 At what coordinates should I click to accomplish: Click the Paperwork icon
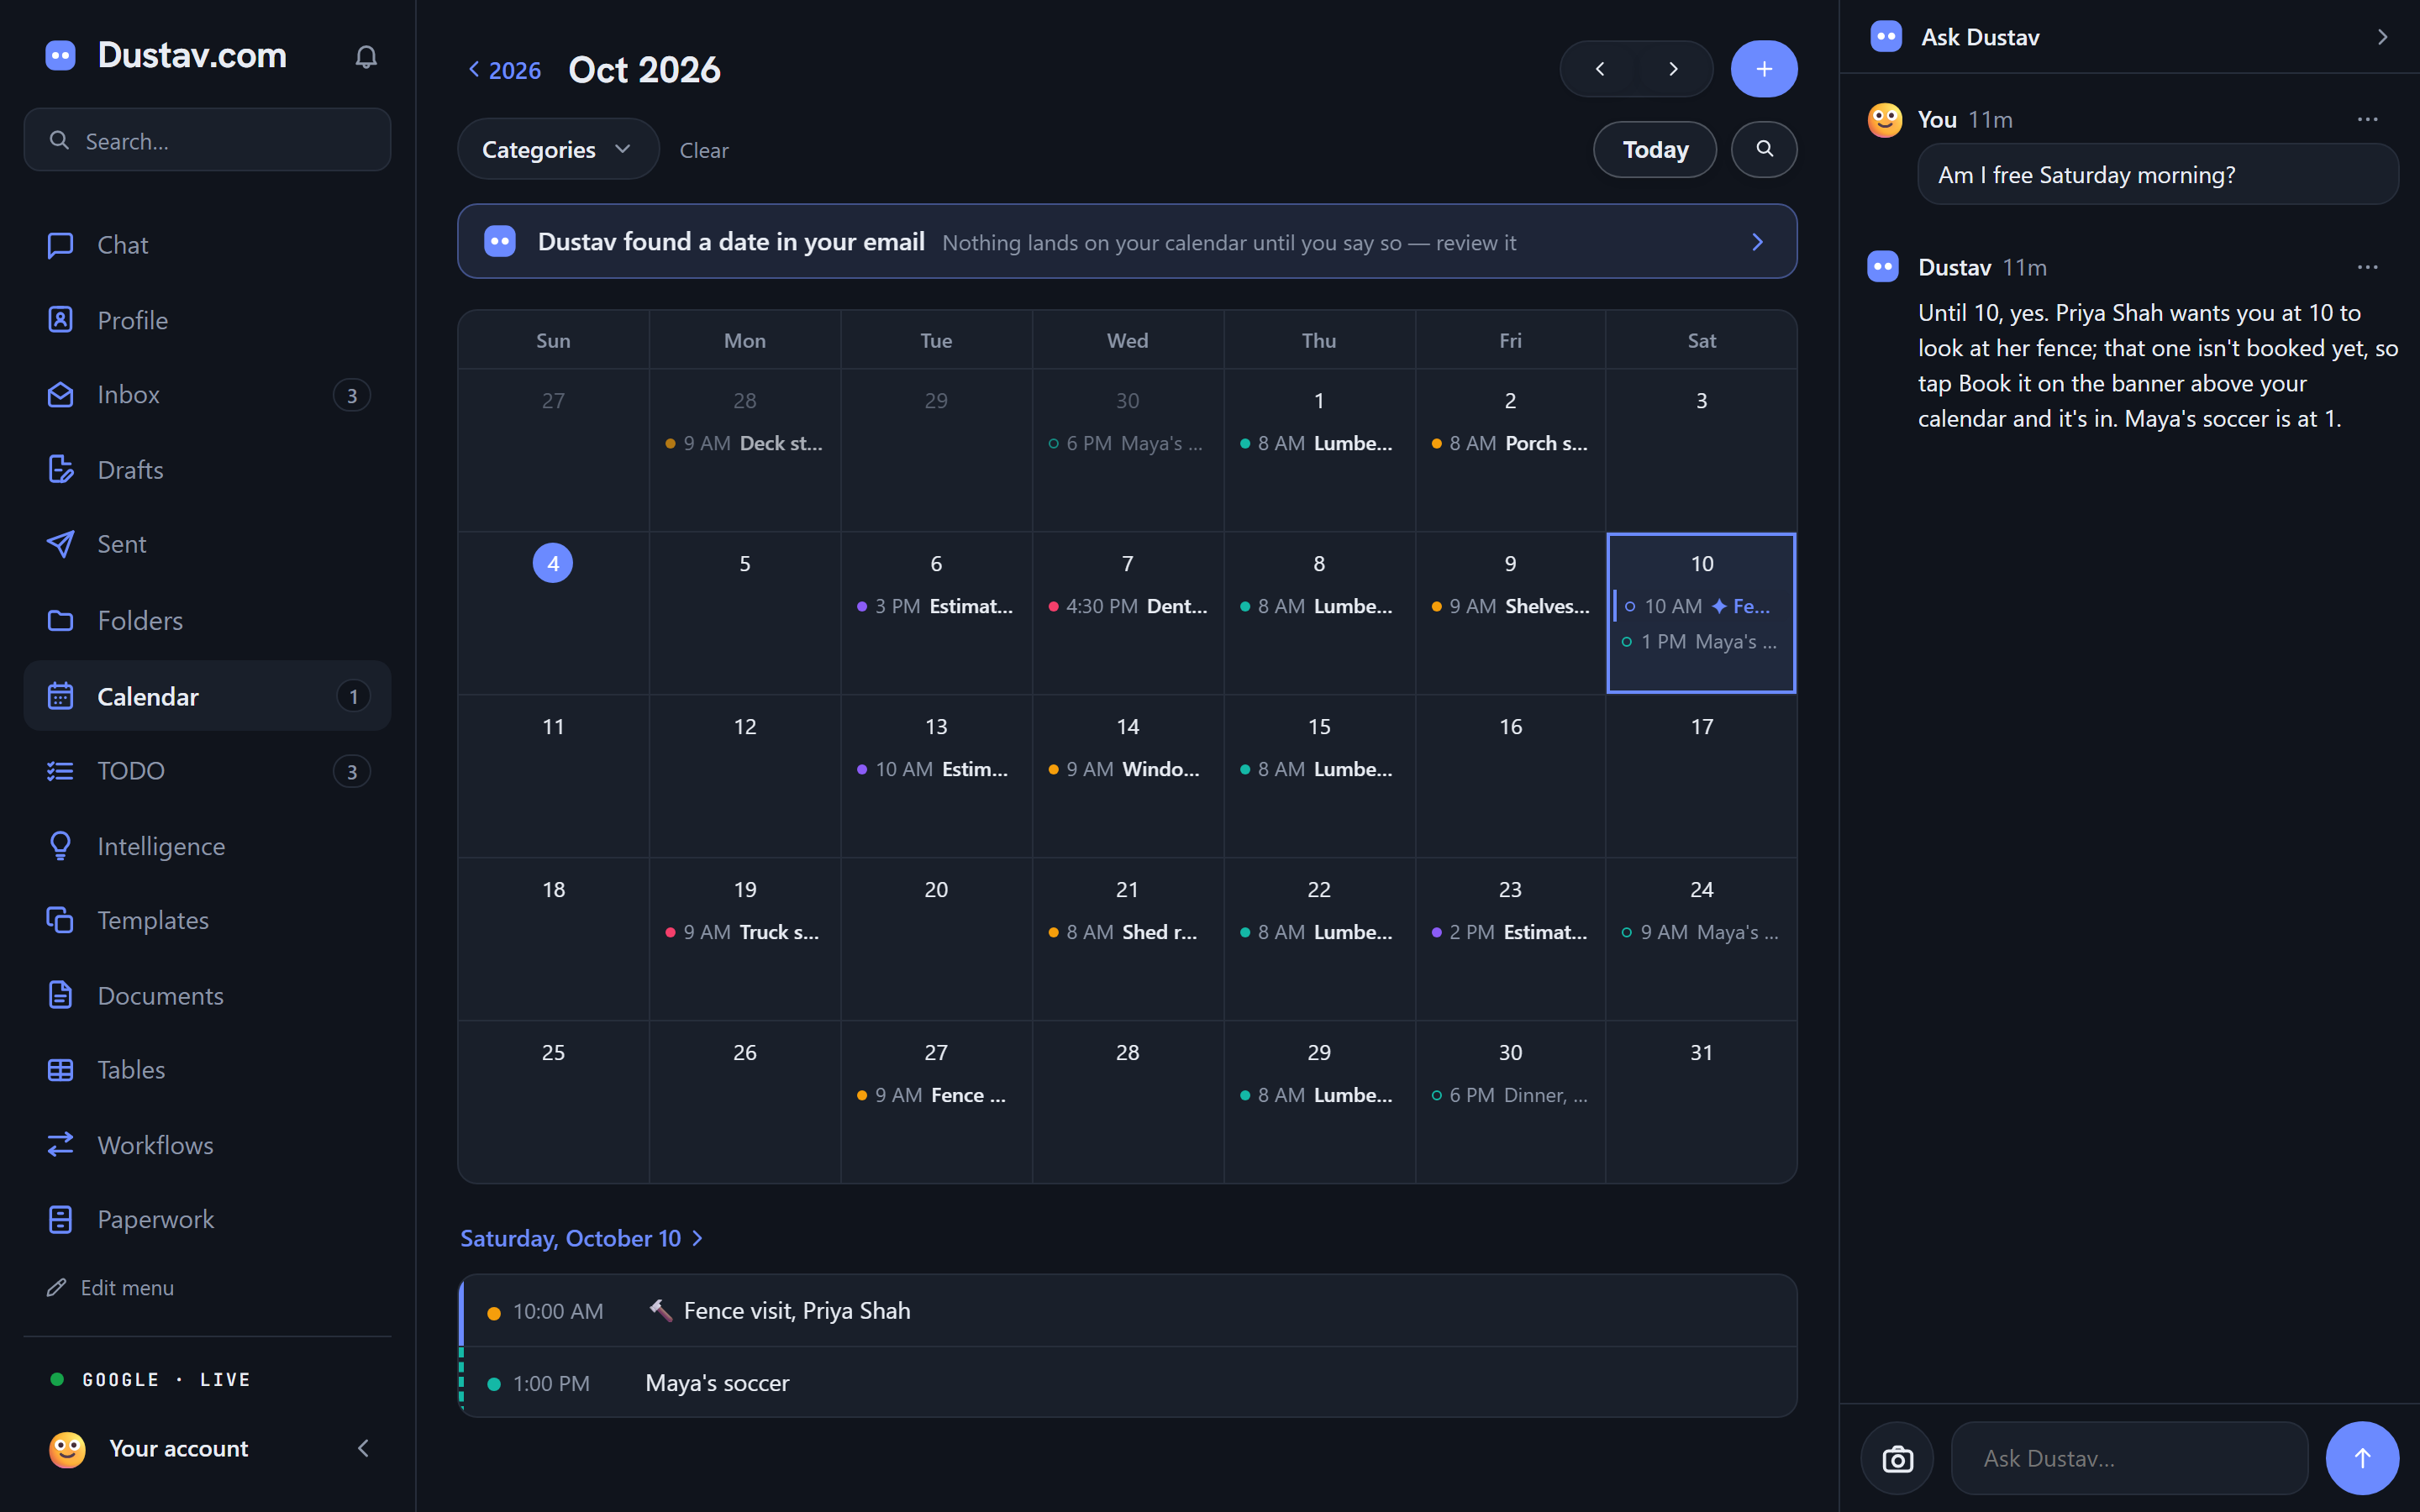click(61, 1219)
